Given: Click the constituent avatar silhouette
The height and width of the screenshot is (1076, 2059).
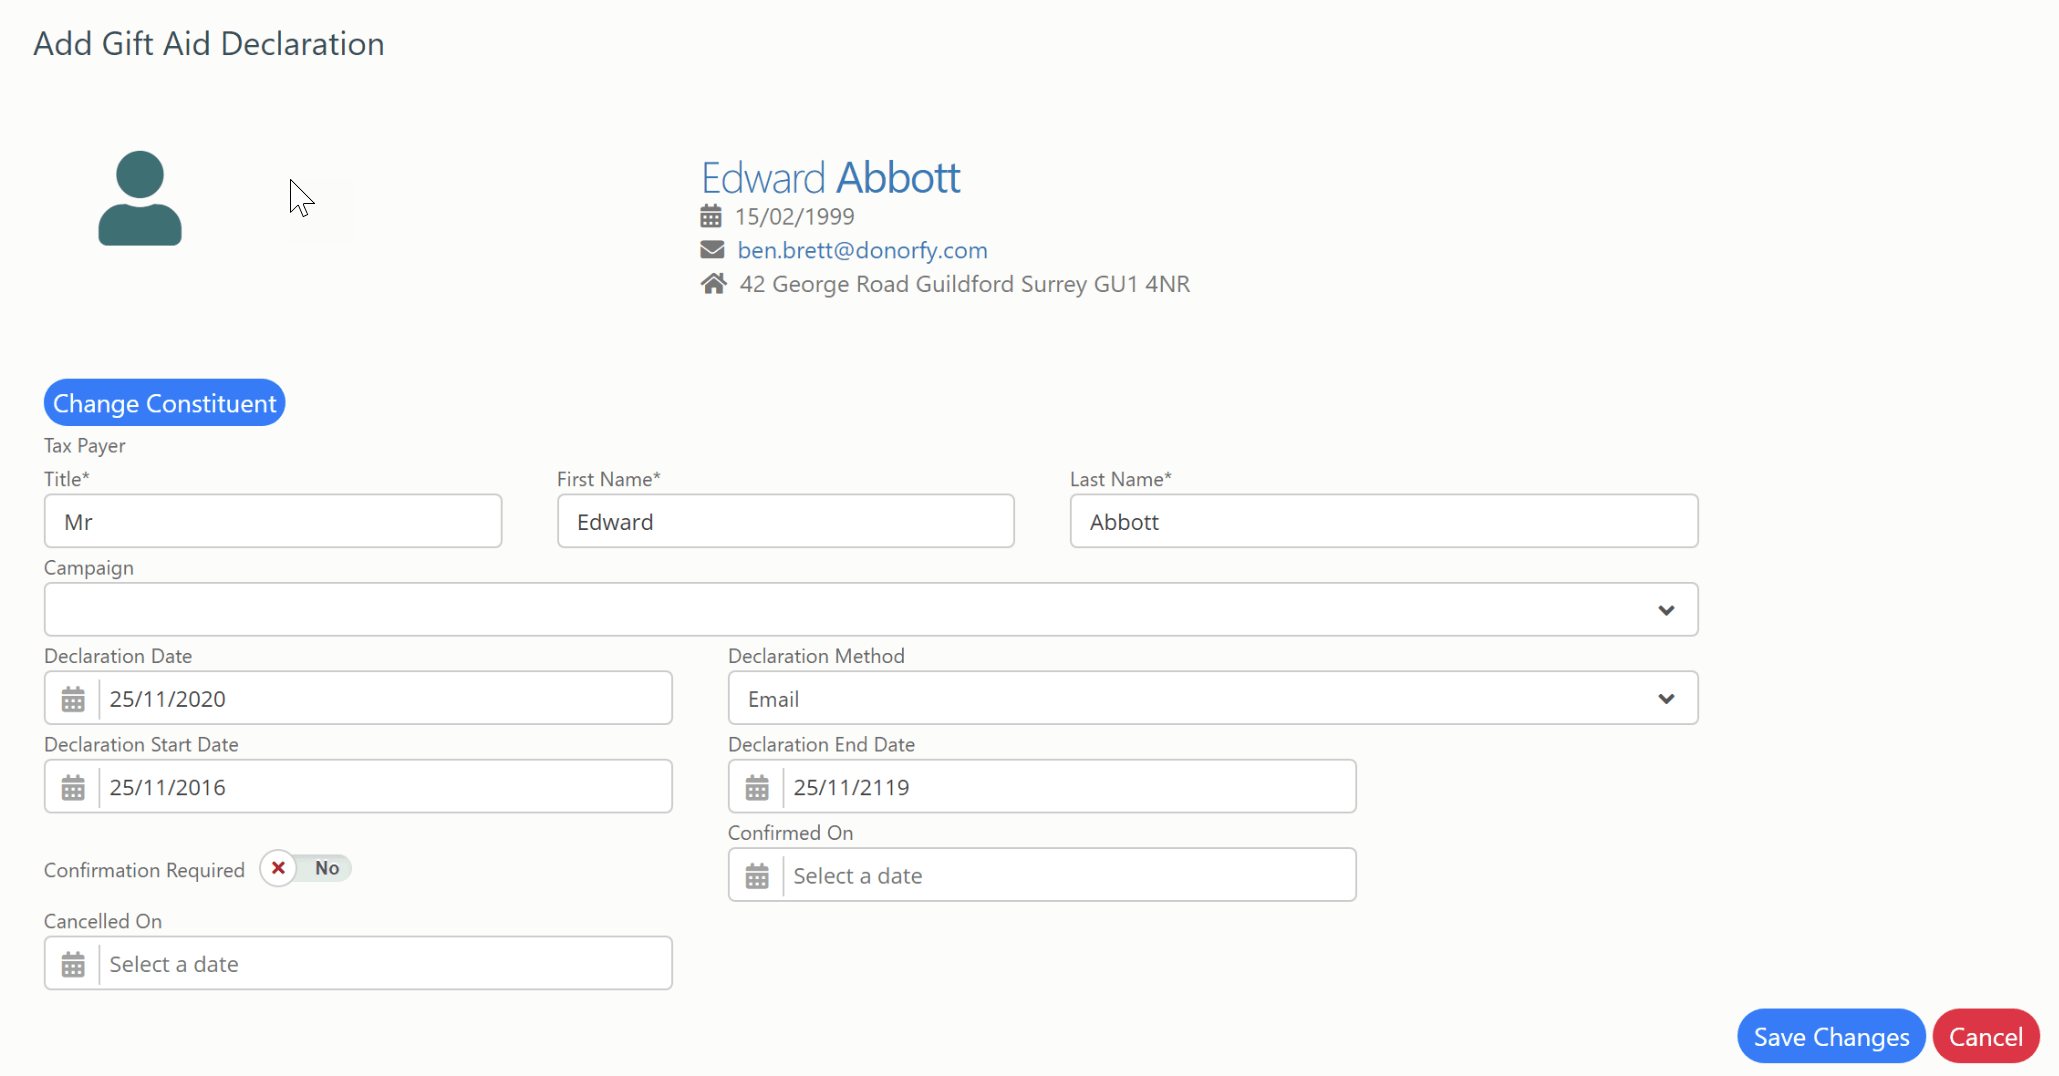Looking at the screenshot, I should 140,198.
